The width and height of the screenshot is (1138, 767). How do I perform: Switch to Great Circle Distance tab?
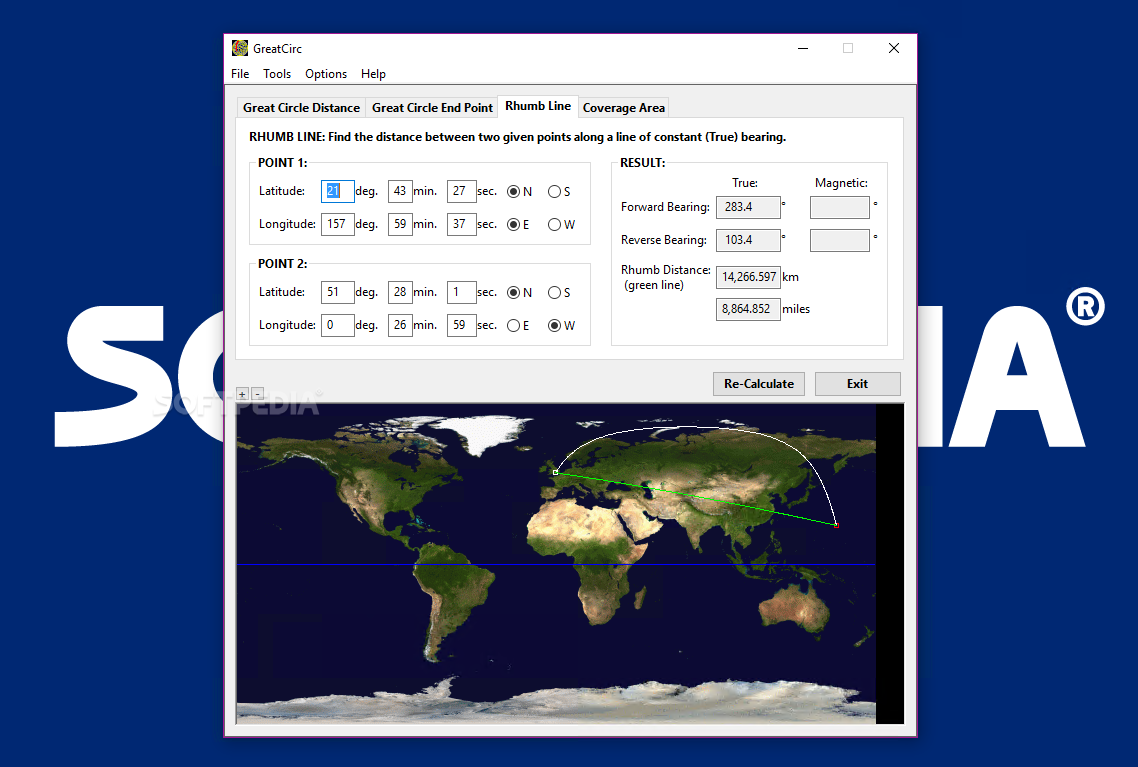pos(301,107)
